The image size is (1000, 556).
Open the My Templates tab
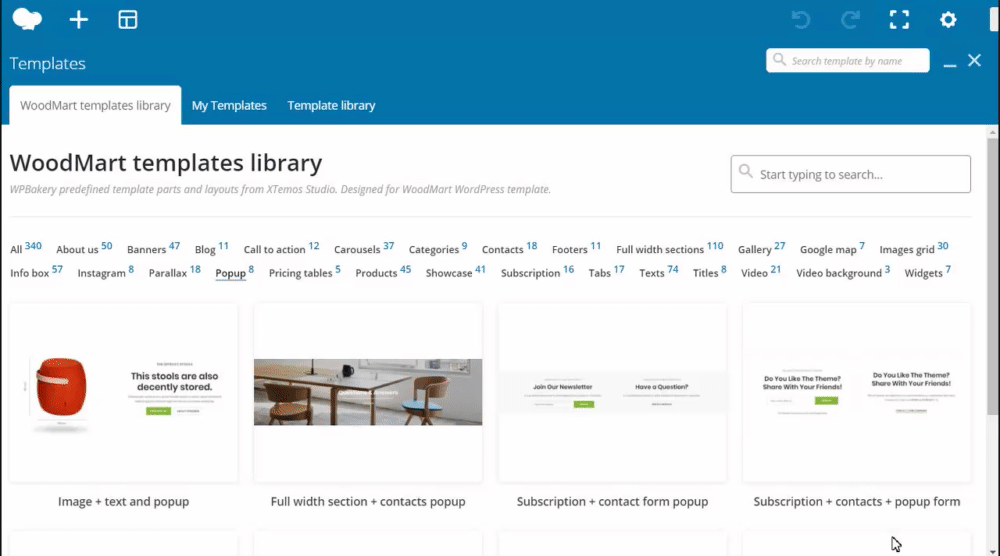tap(229, 105)
